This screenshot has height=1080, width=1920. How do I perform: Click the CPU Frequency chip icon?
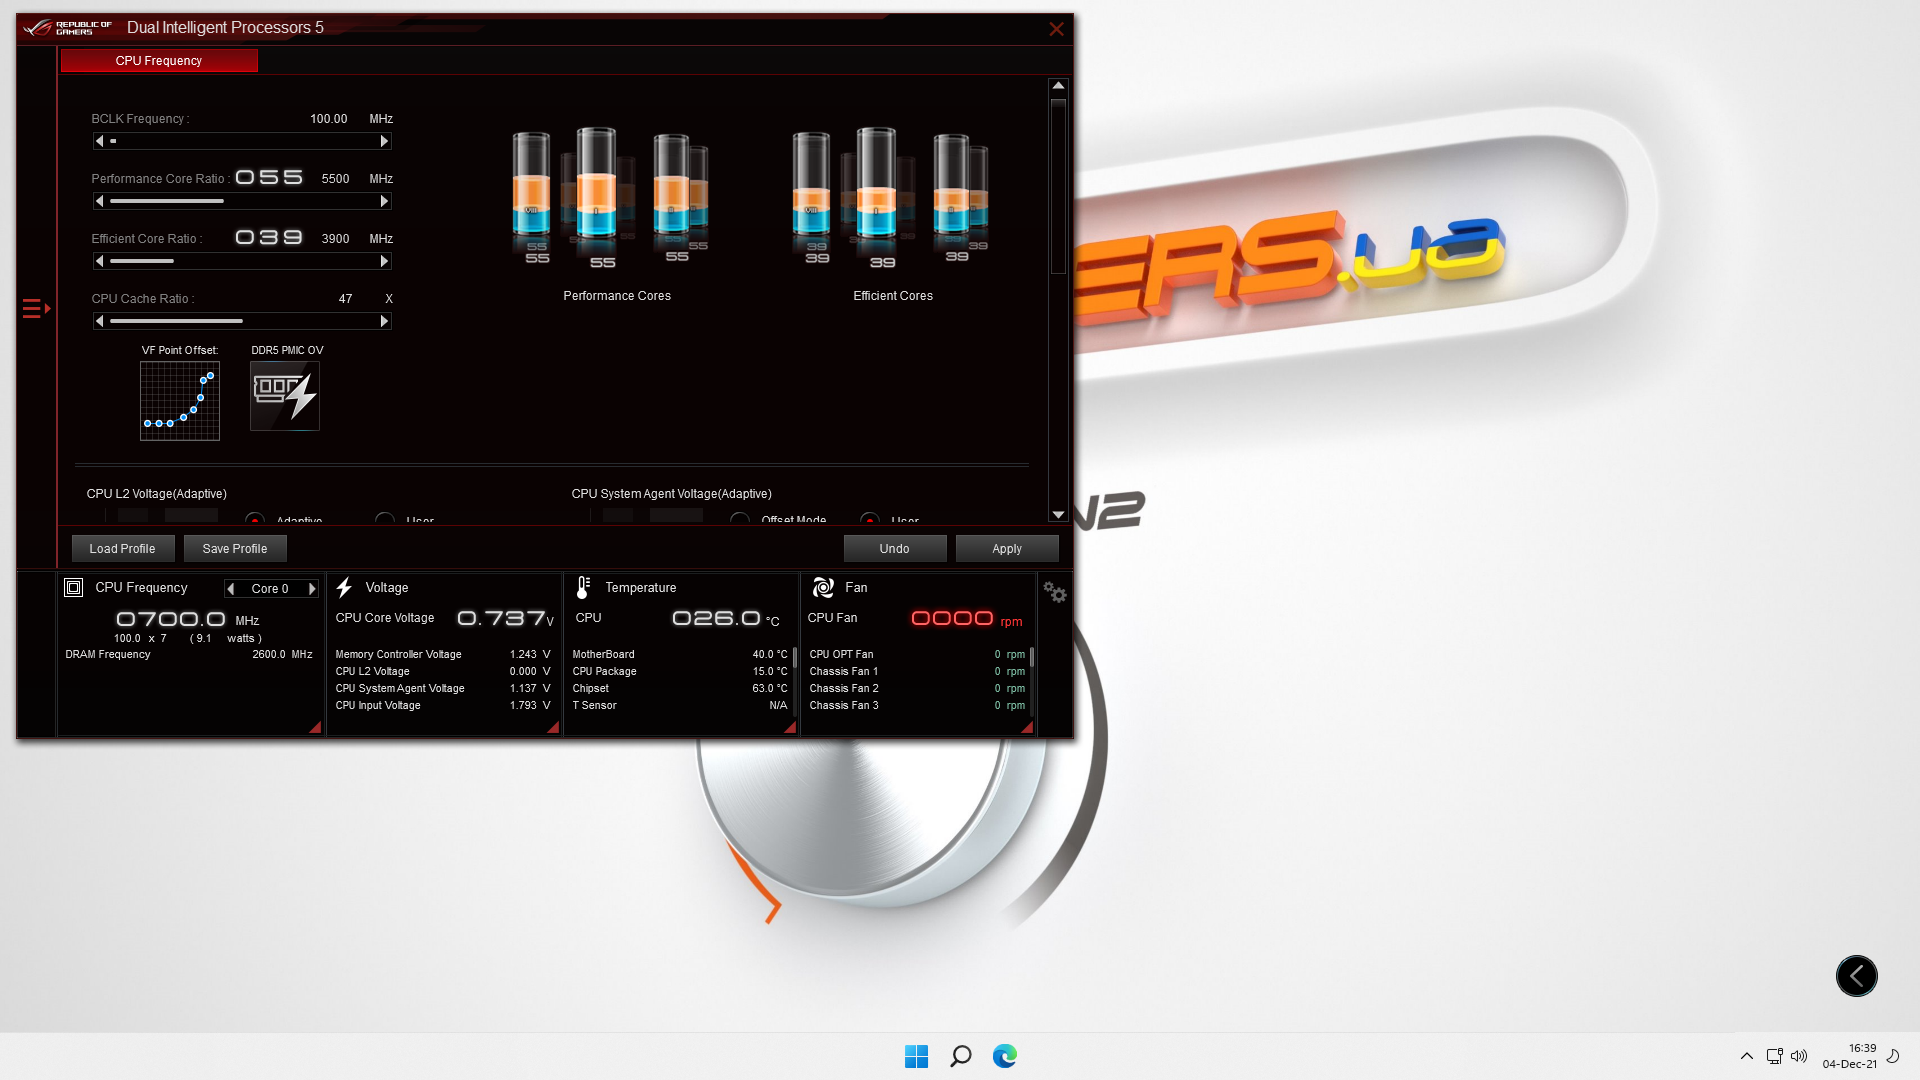tap(73, 587)
